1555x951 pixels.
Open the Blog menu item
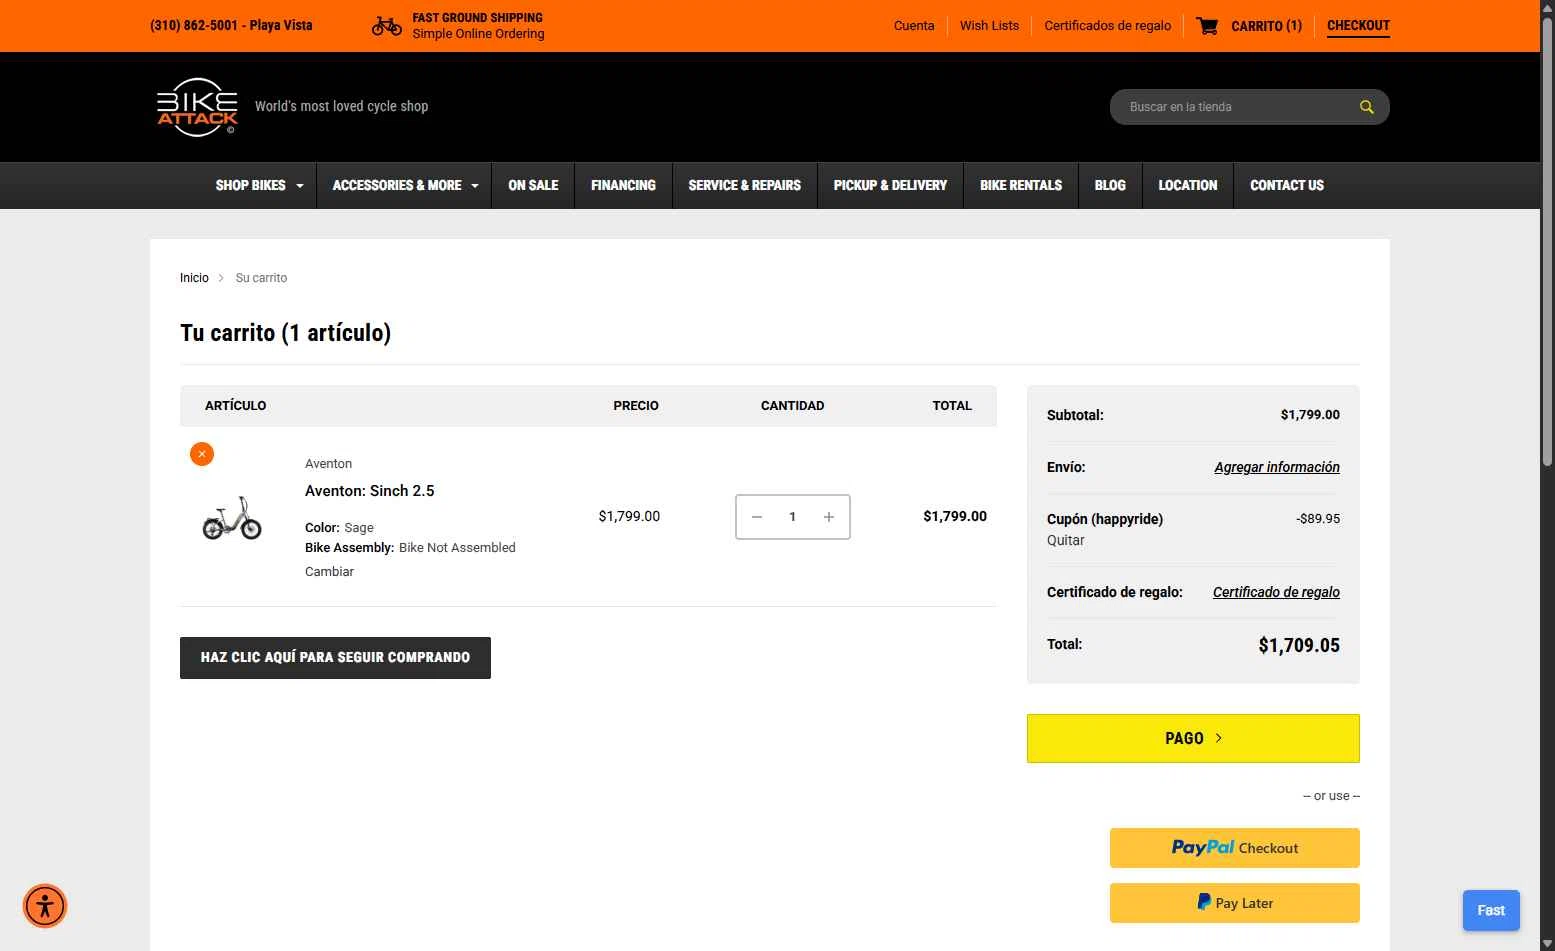pos(1110,185)
